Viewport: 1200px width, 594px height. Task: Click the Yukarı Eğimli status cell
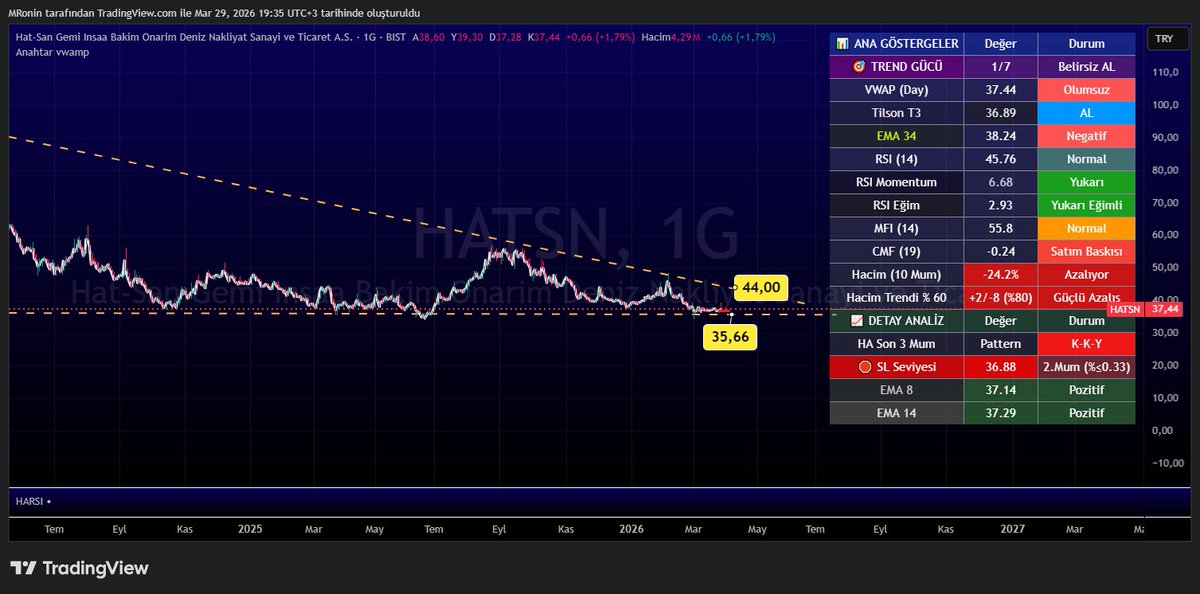click(x=1086, y=205)
